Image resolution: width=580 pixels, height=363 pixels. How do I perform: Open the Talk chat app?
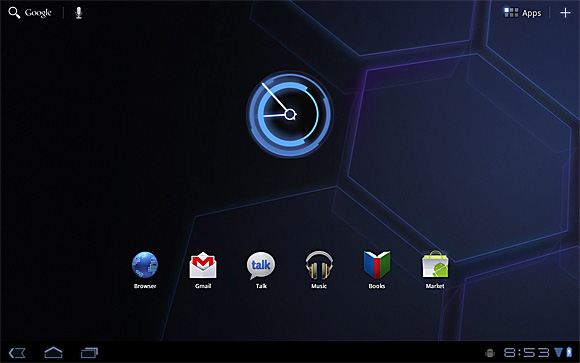(x=261, y=270)
